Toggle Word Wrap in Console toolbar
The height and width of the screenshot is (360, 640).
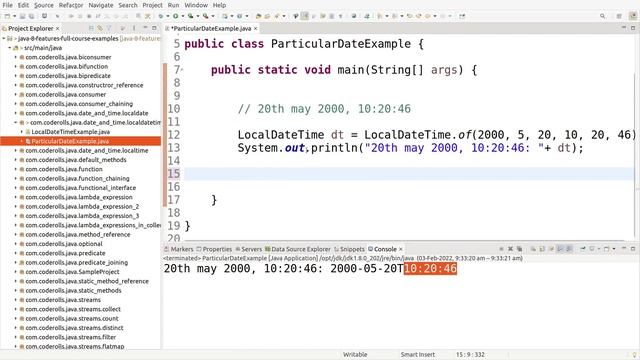pos(551,249)
